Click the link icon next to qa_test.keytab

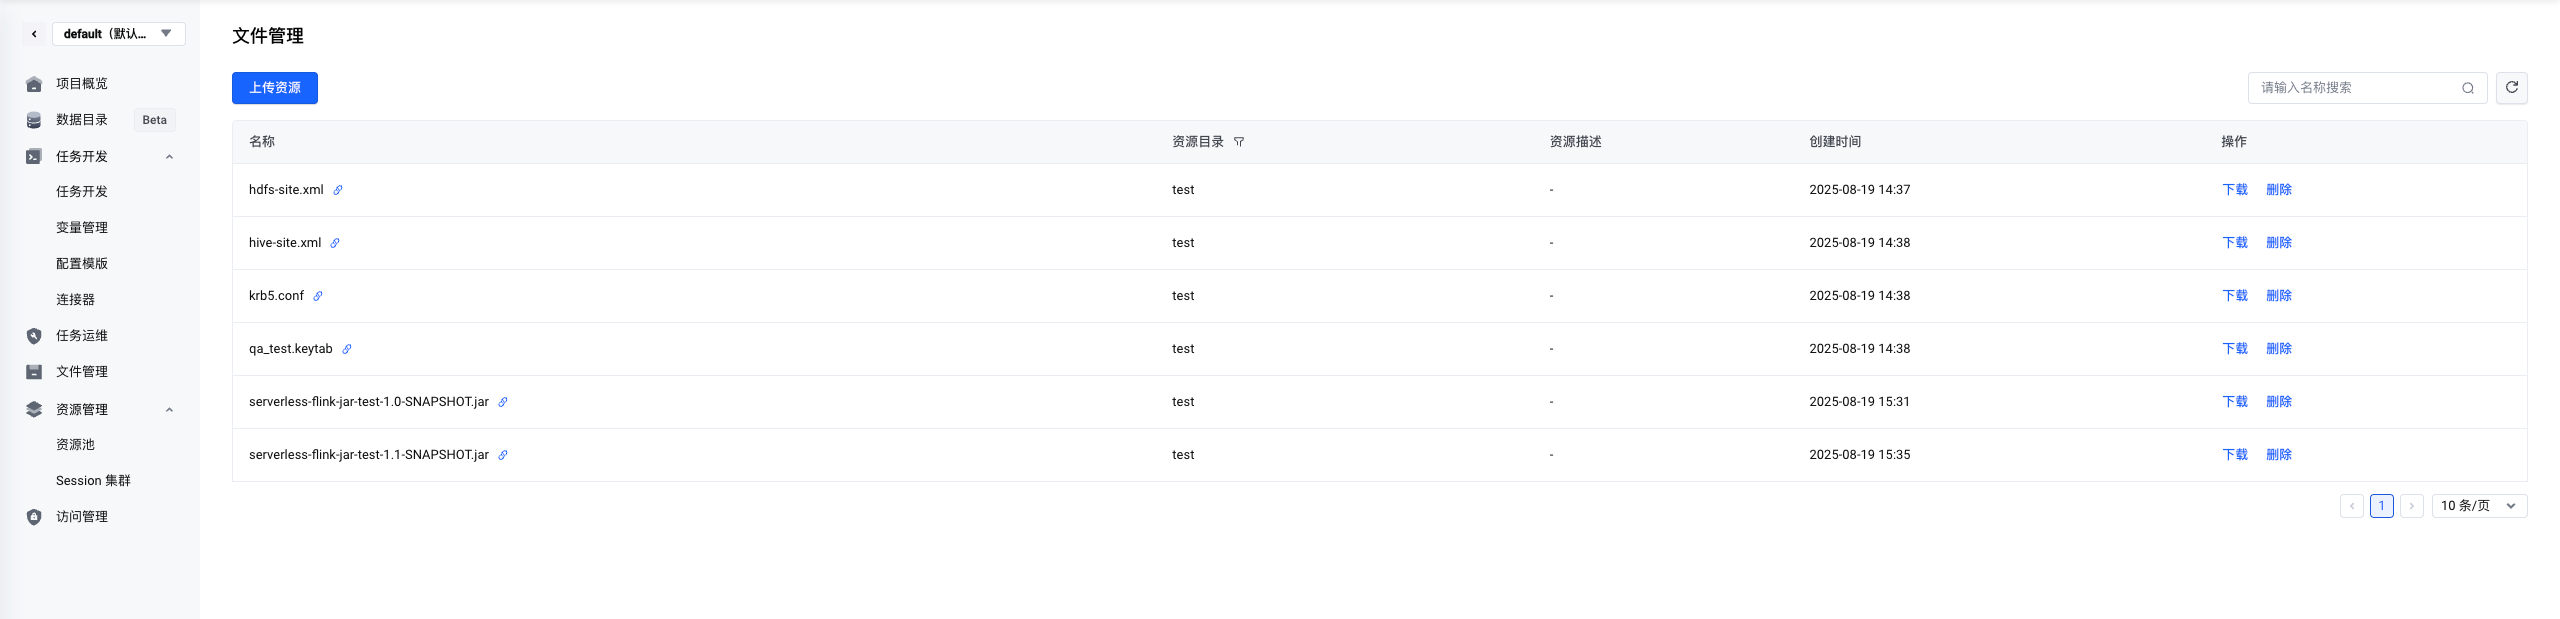pos(347,349)
